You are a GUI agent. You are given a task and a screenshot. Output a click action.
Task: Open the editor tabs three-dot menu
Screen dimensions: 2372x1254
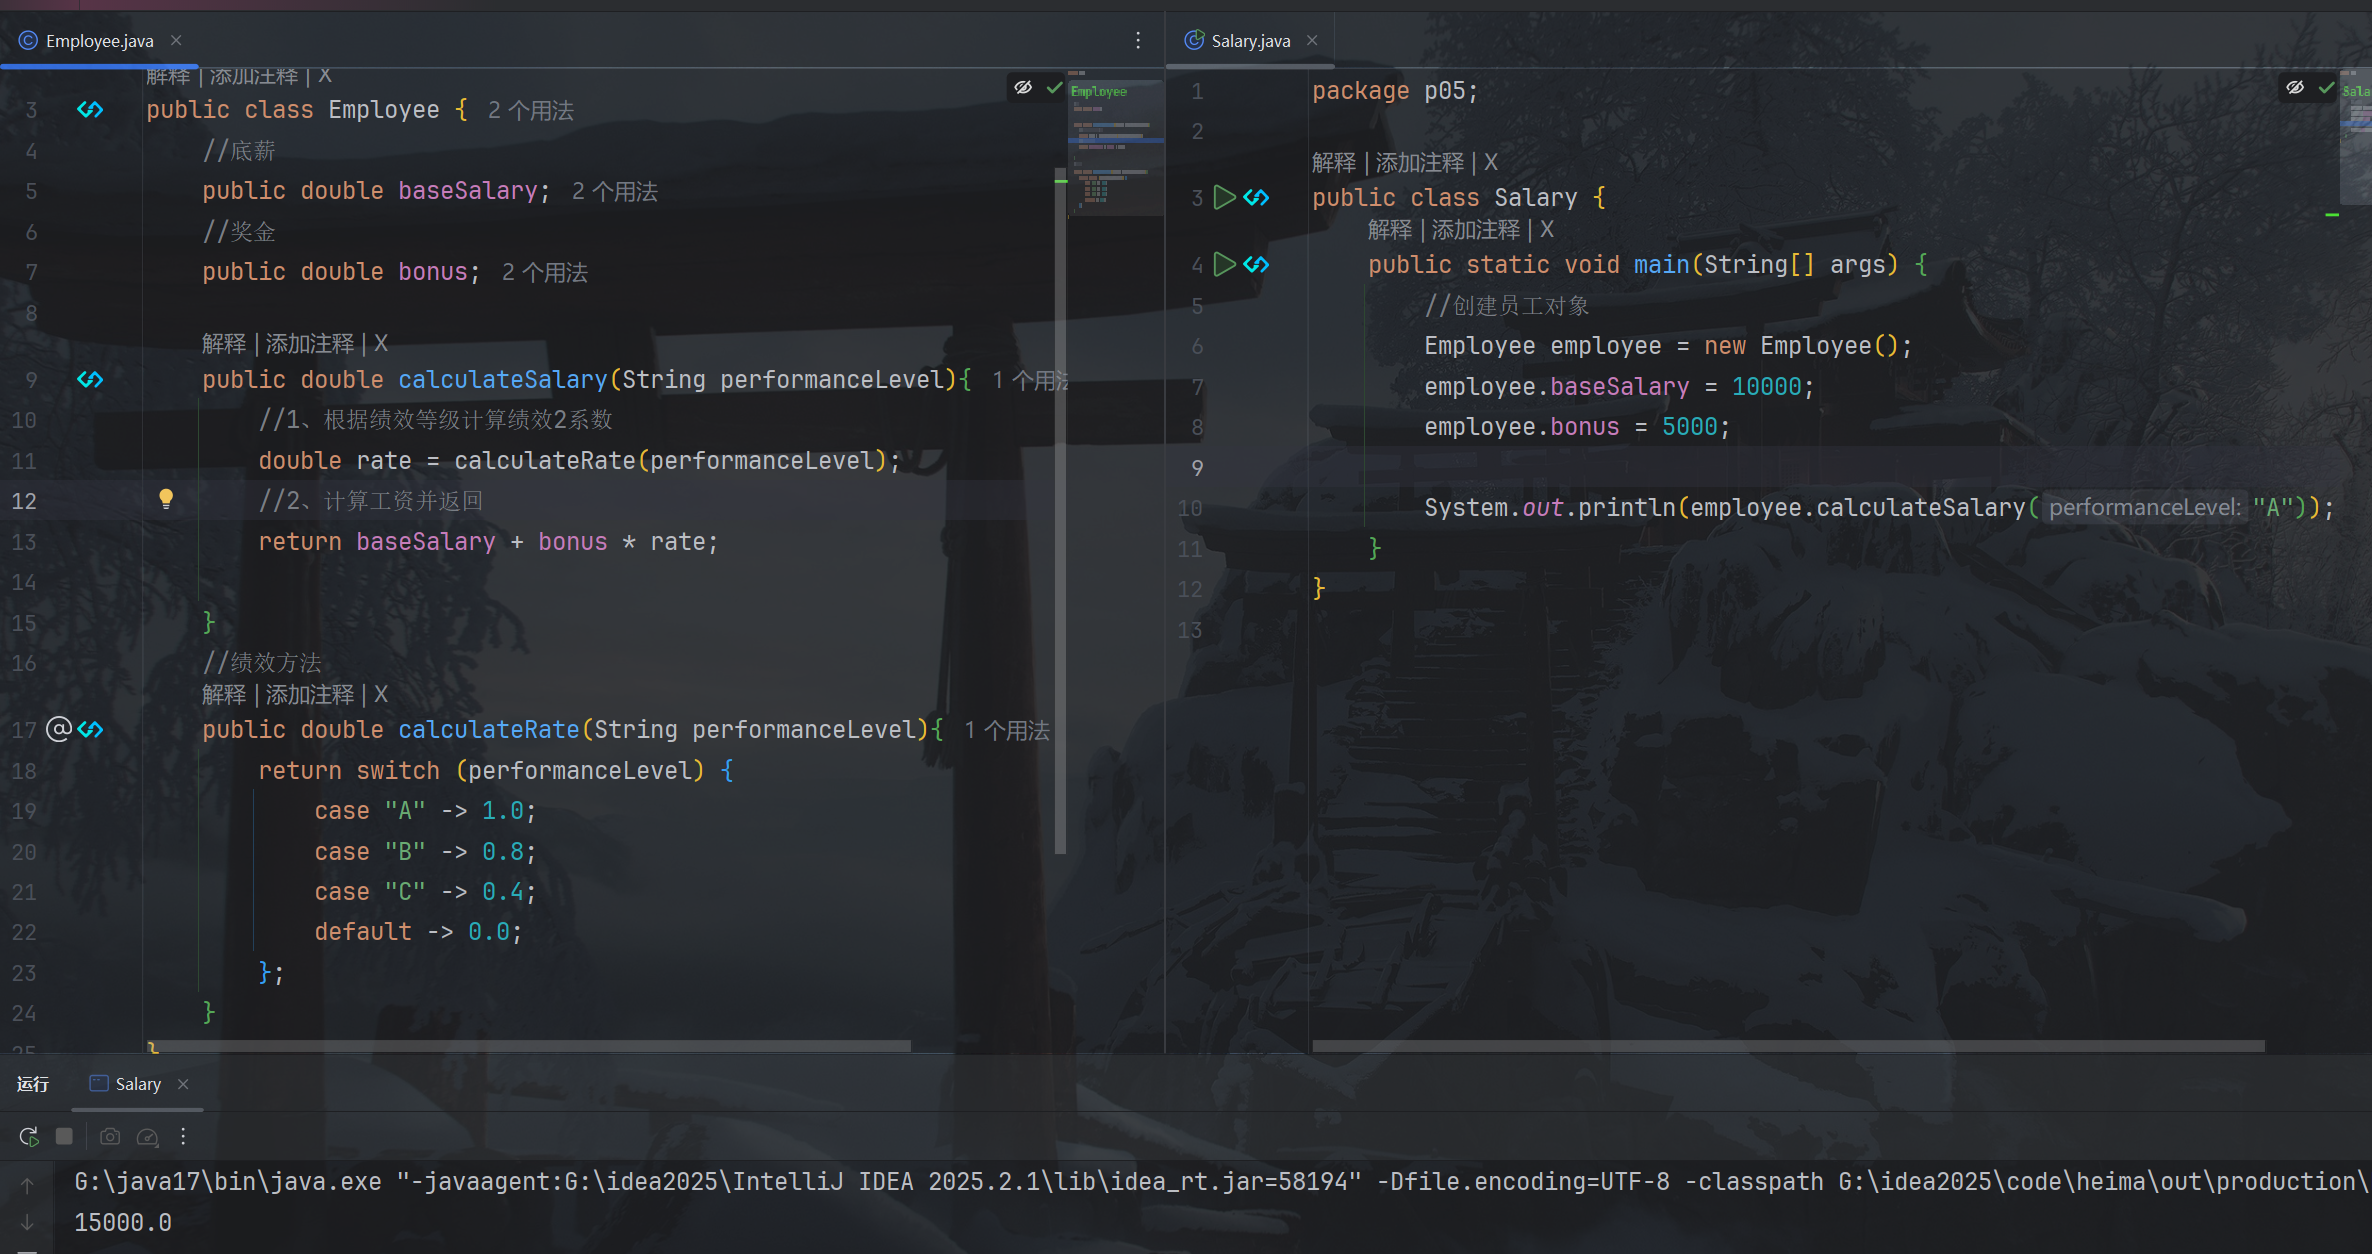[1138, 40]
